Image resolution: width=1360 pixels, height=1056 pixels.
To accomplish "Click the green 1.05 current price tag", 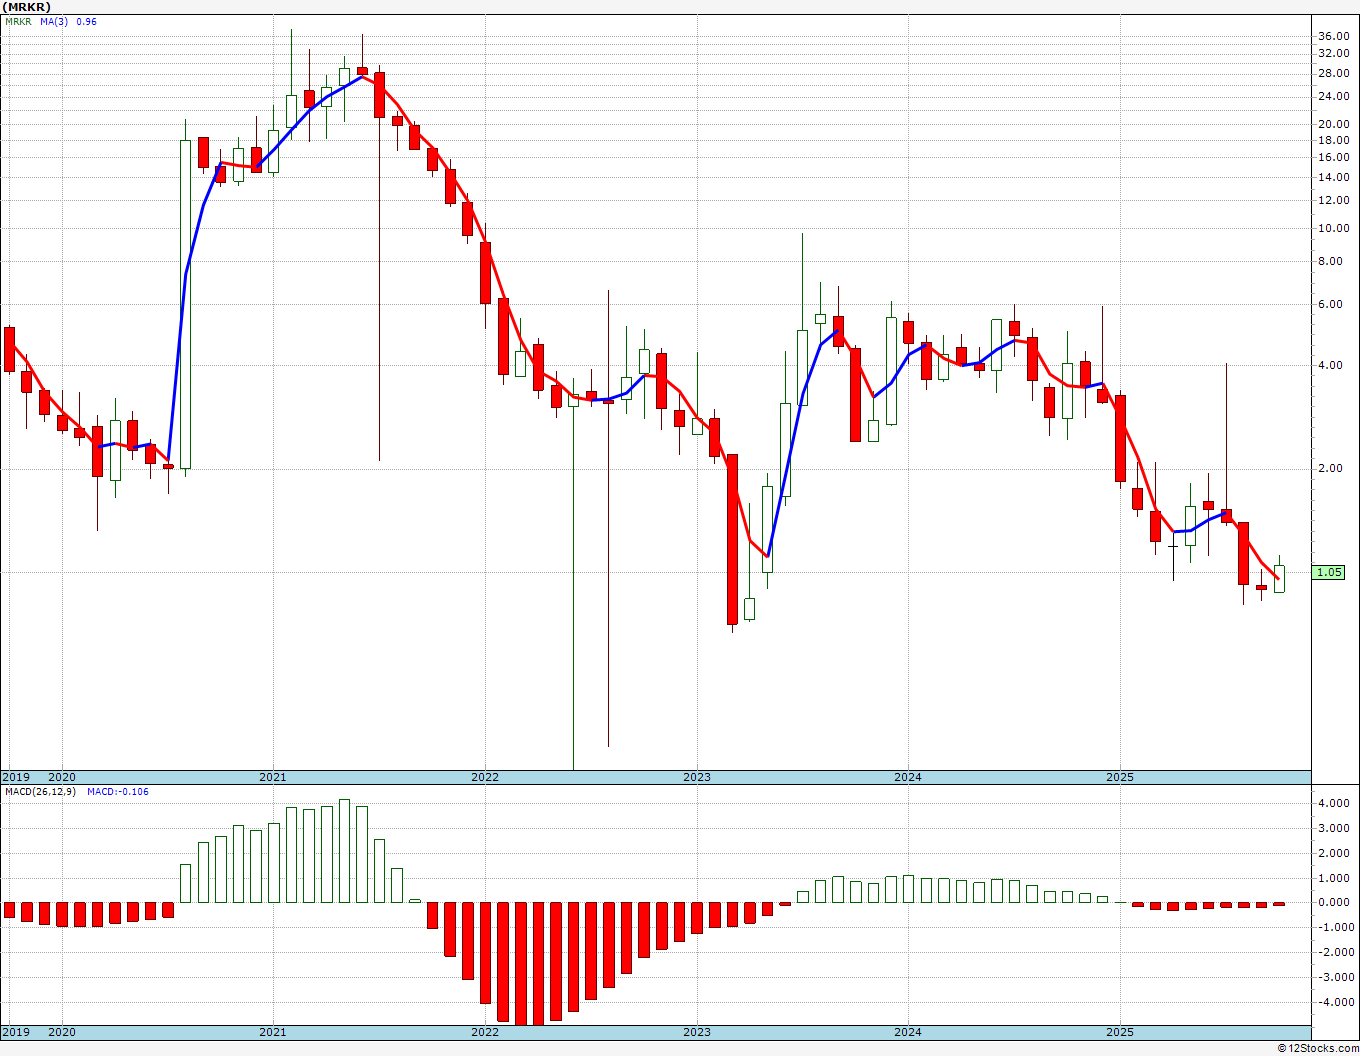I will [x=1329, y=573].
